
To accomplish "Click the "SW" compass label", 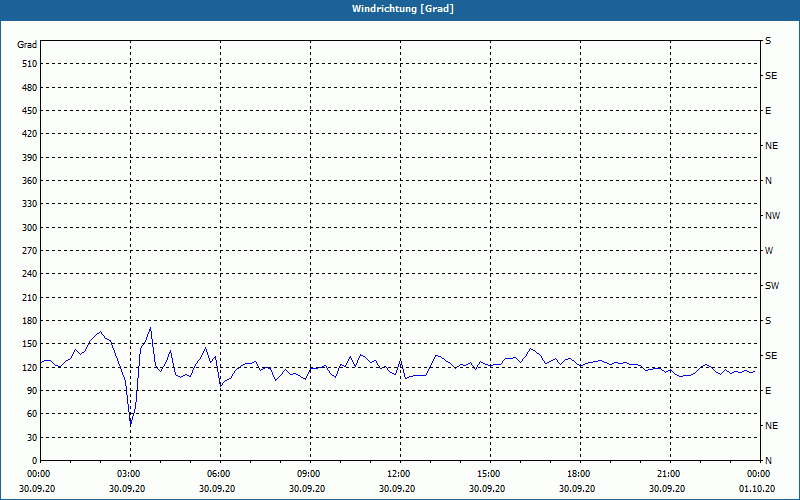I will pos(772,286).
